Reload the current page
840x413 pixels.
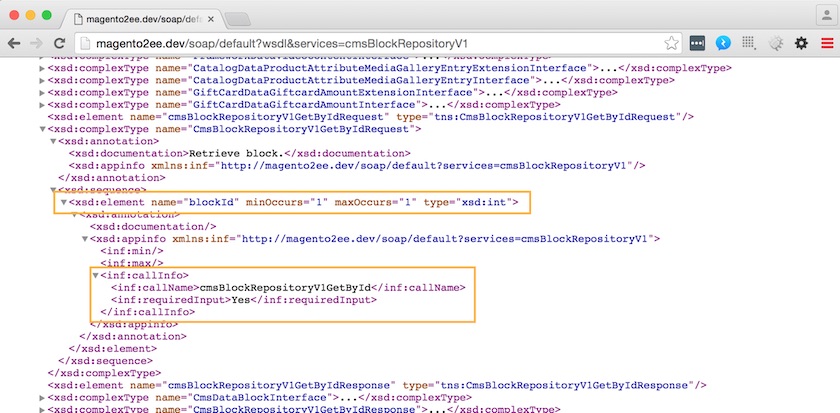[60, 43]
